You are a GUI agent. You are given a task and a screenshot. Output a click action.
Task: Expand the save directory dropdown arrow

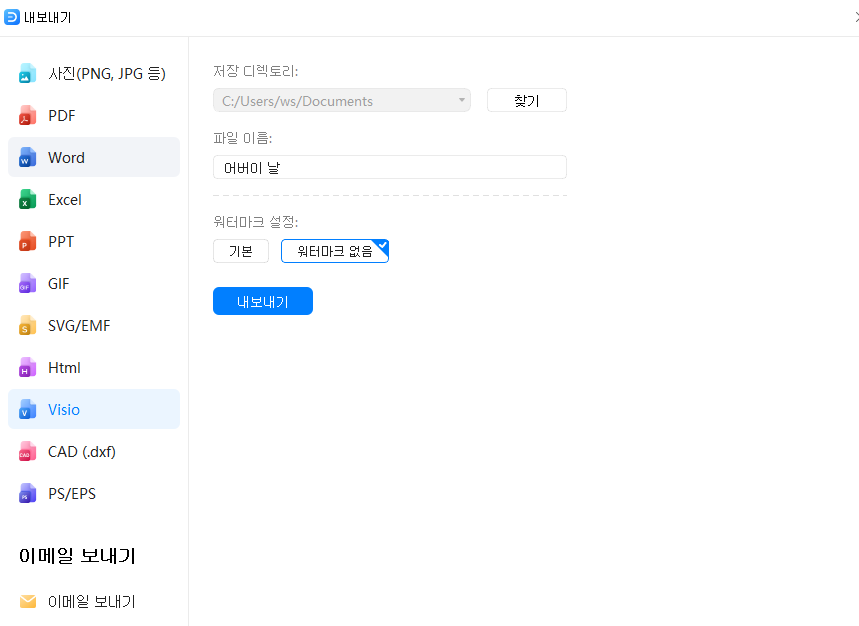(x=461, y=100)
